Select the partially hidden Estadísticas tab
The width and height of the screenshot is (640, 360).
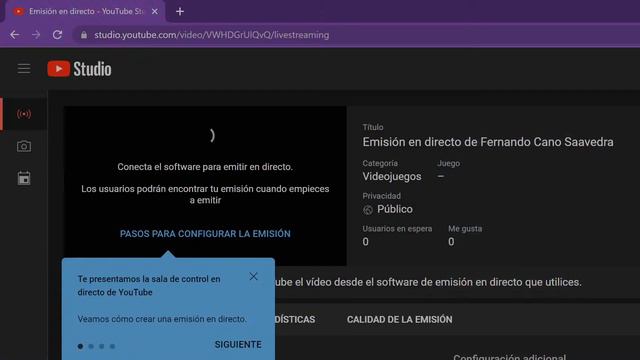(295, 320)
